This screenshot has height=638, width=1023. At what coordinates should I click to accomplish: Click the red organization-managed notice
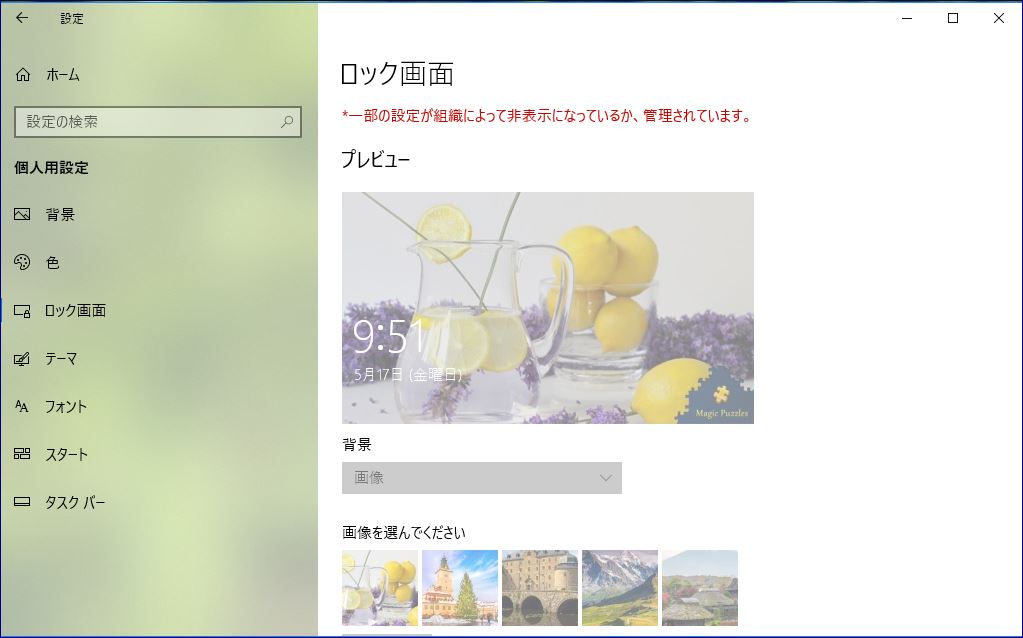point(547,116)
